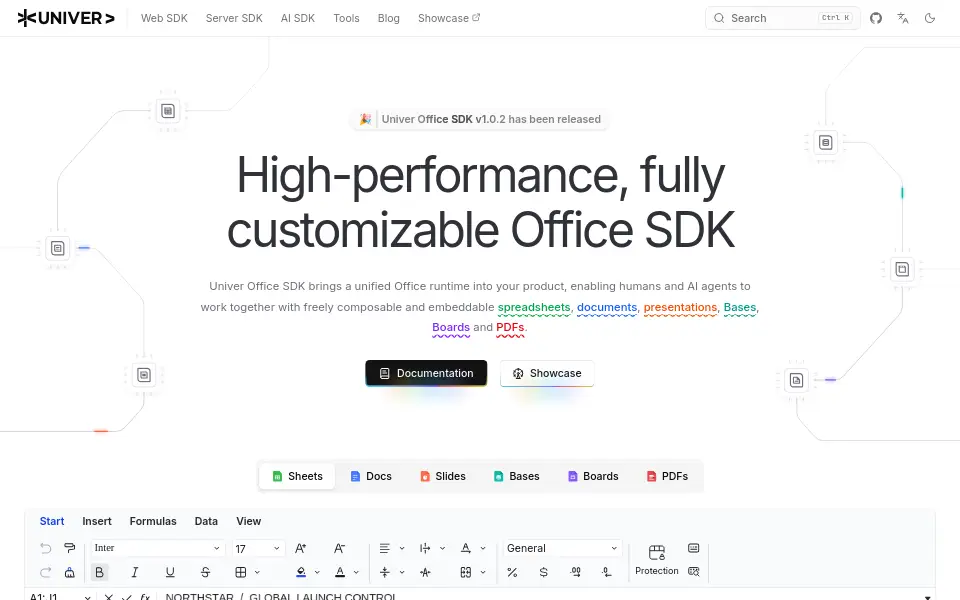This screenshot has width=960, height=600.
Task: Follow the presentations link
Action: [x=680, y=307]
